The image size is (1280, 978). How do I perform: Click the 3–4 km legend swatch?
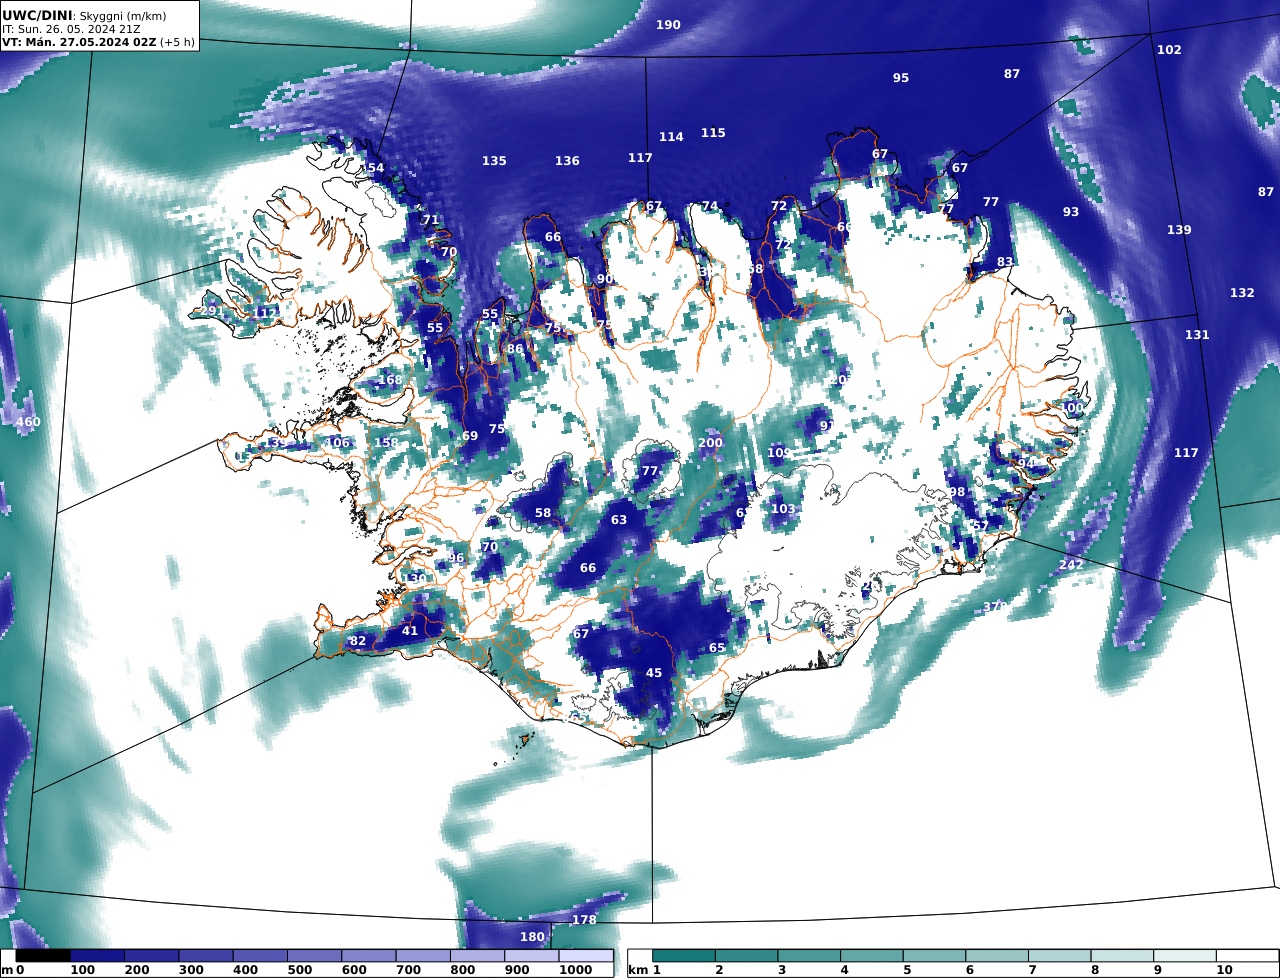809,956
